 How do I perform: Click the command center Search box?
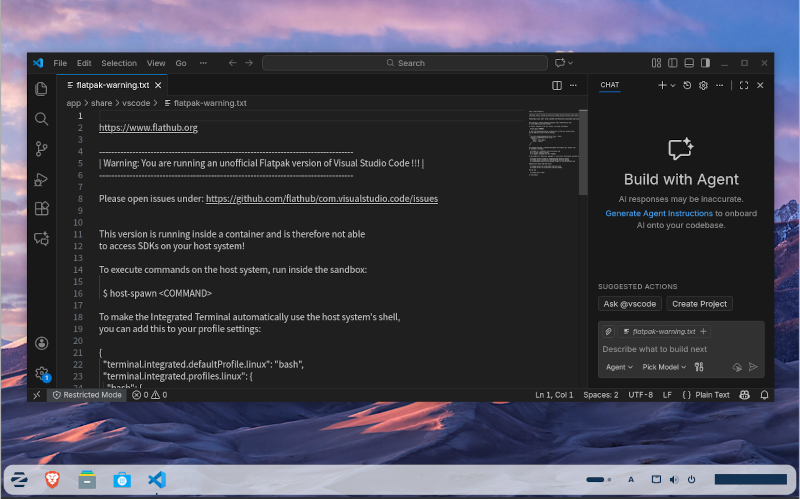point(405,63)
